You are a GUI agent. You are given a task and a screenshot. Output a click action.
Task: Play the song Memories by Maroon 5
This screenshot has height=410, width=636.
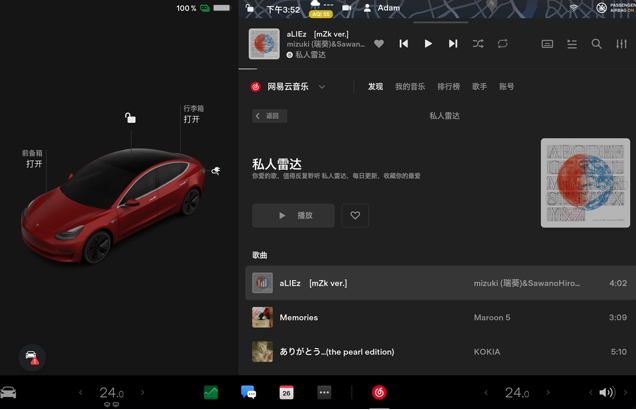(x=440, y=318)
